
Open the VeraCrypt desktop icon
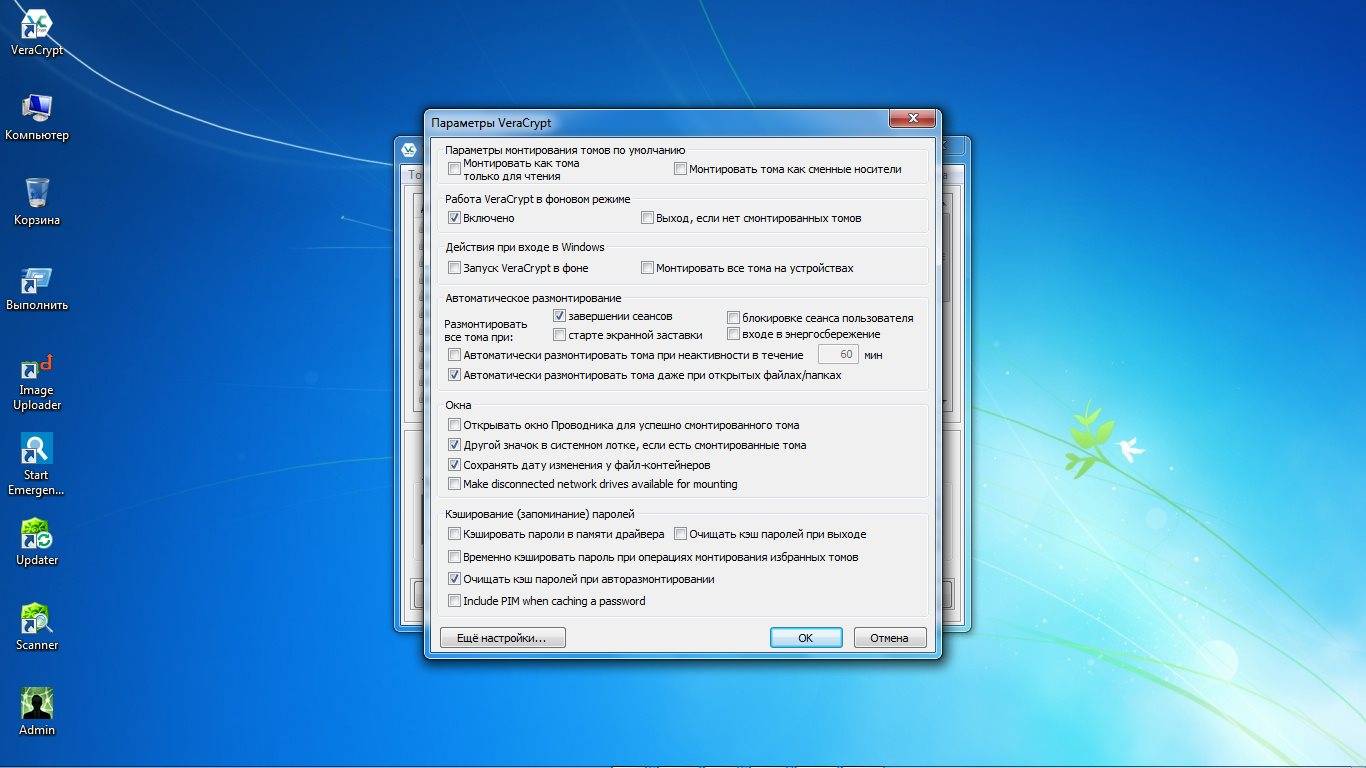(37, 33)
